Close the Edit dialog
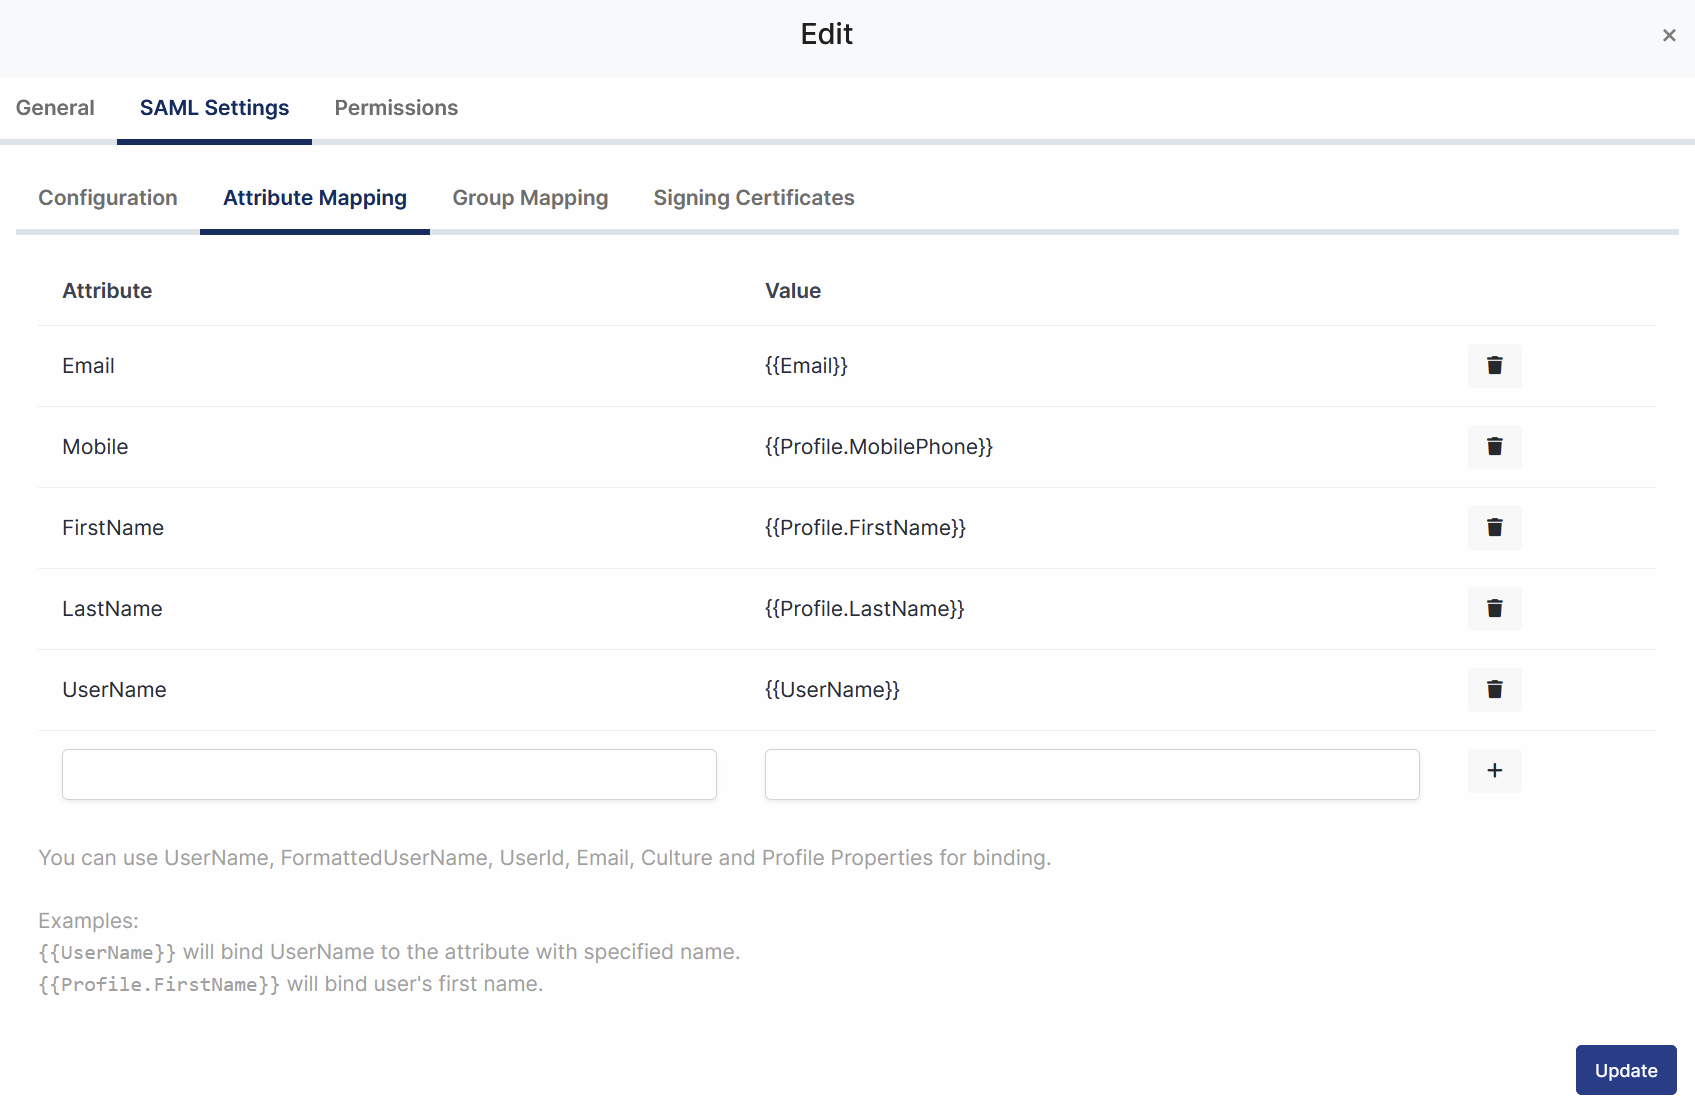The image size is (1695, 1111). click(1669, 36)
